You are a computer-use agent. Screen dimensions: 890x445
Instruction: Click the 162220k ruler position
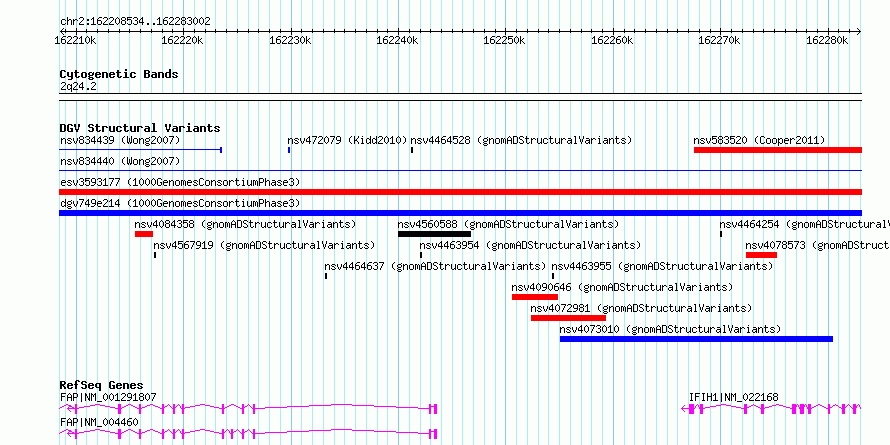pos(183,40)
